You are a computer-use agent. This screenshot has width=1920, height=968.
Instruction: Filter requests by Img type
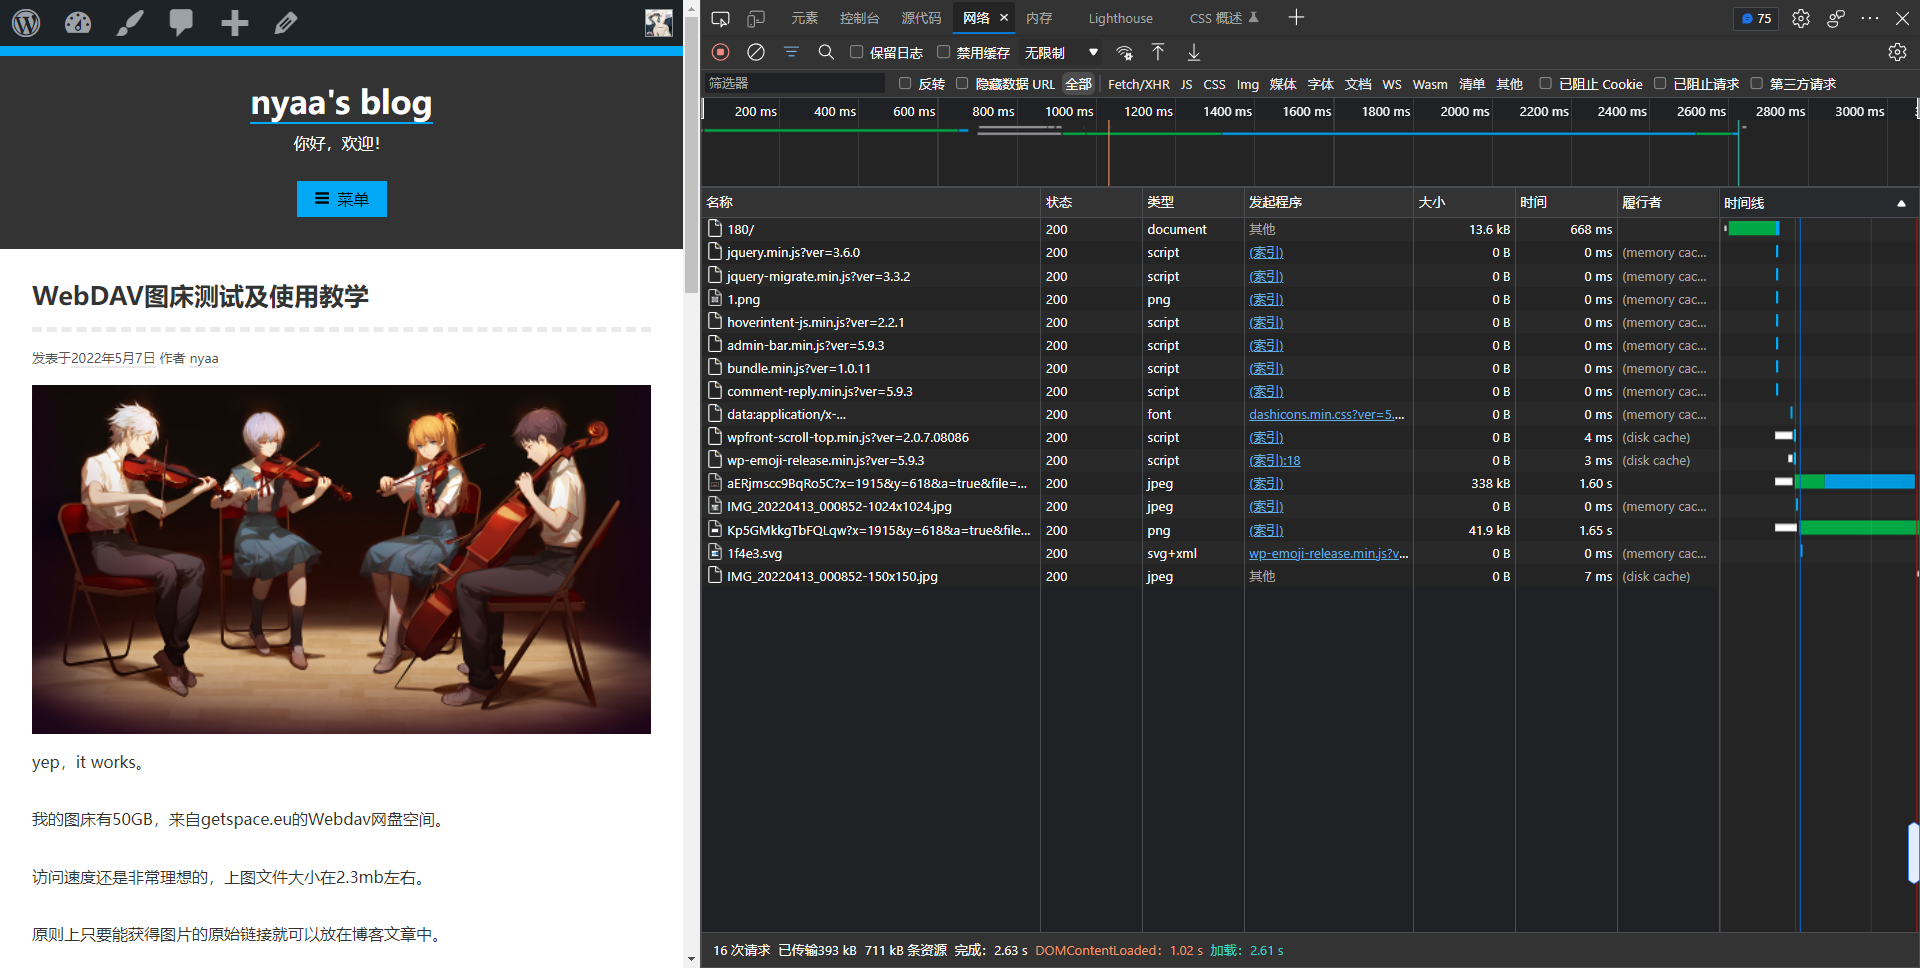point(1247,84)
